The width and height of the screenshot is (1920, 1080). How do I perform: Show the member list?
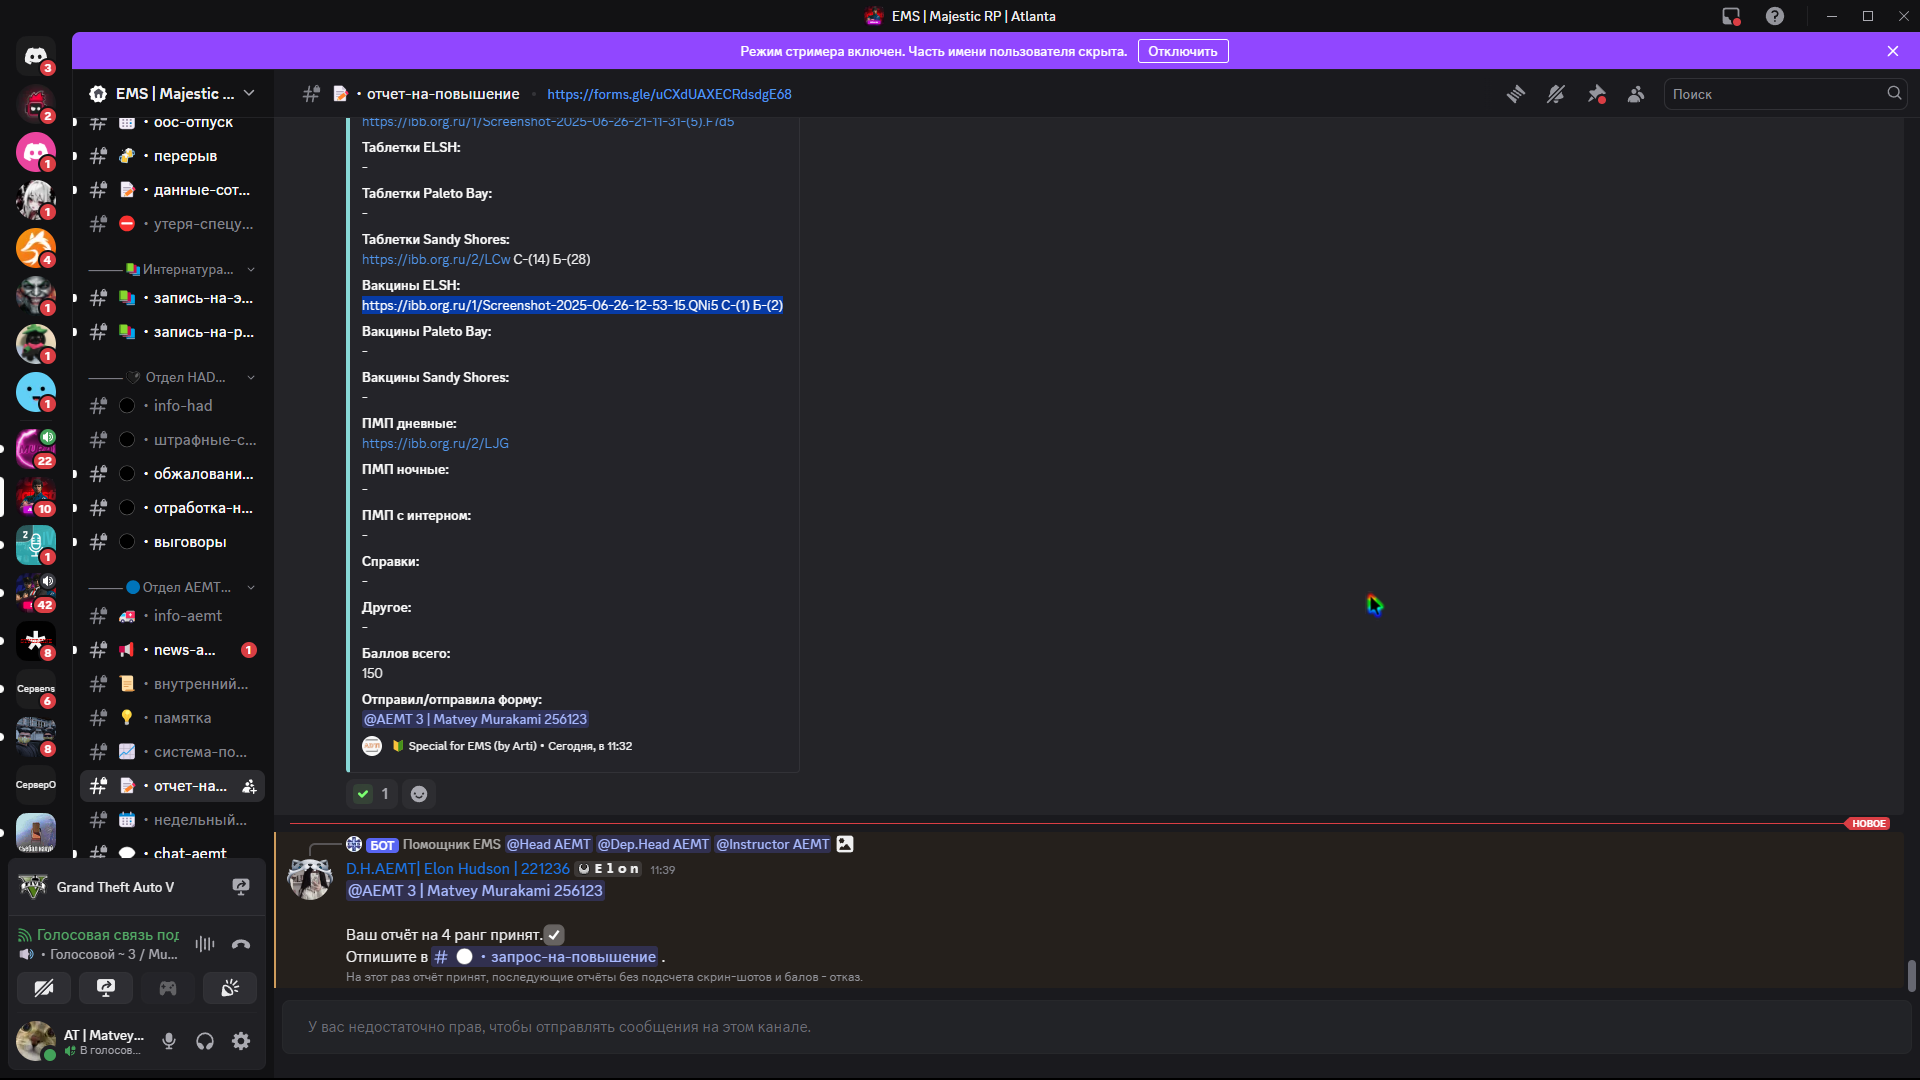(x=1636, y=94)
